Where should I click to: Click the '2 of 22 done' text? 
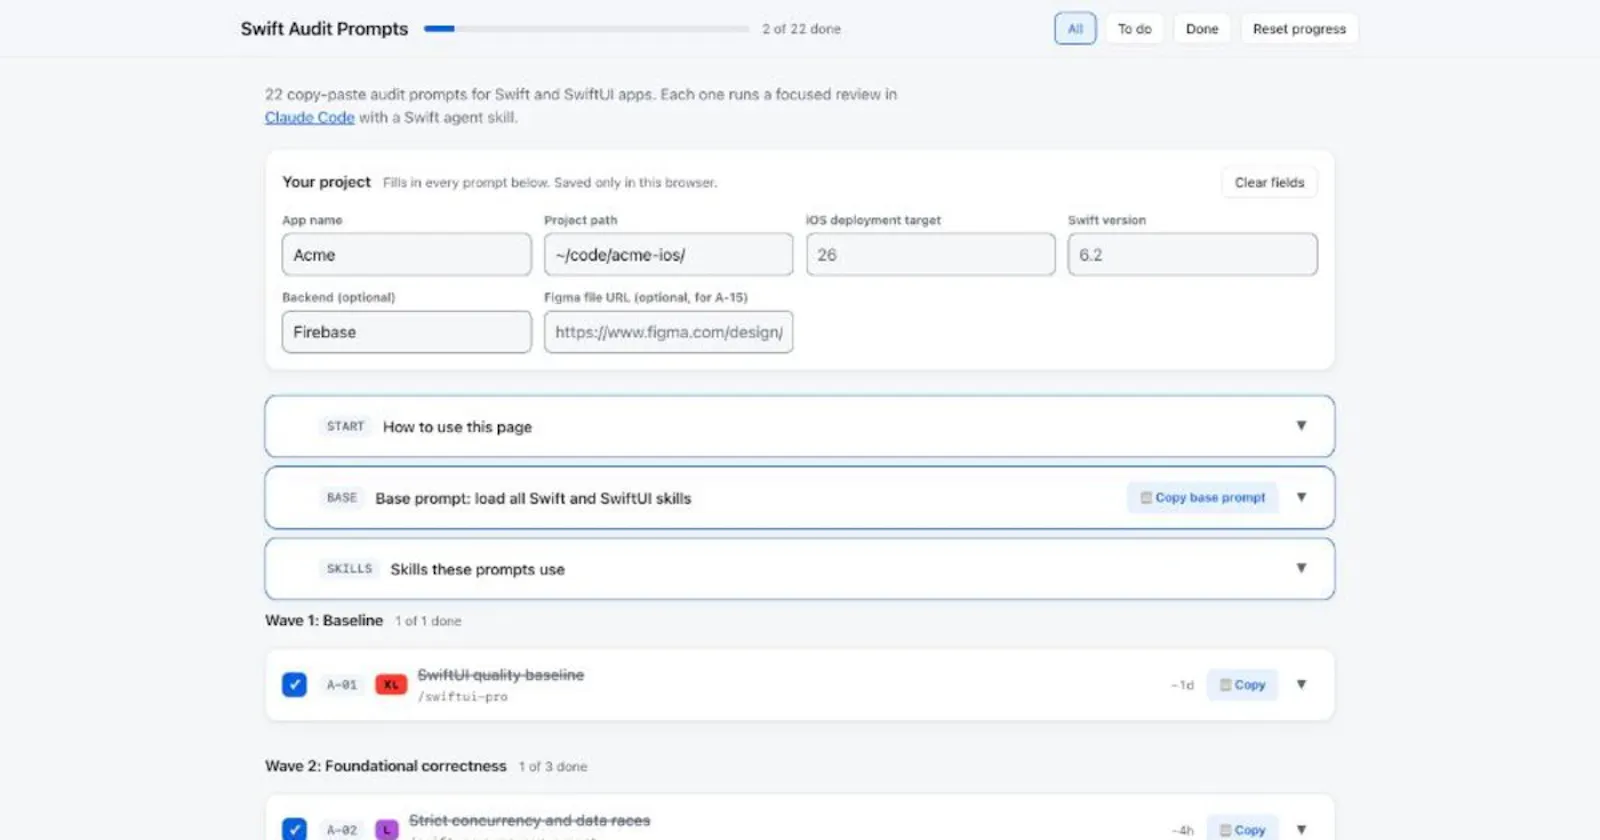(x=801, y=29)
